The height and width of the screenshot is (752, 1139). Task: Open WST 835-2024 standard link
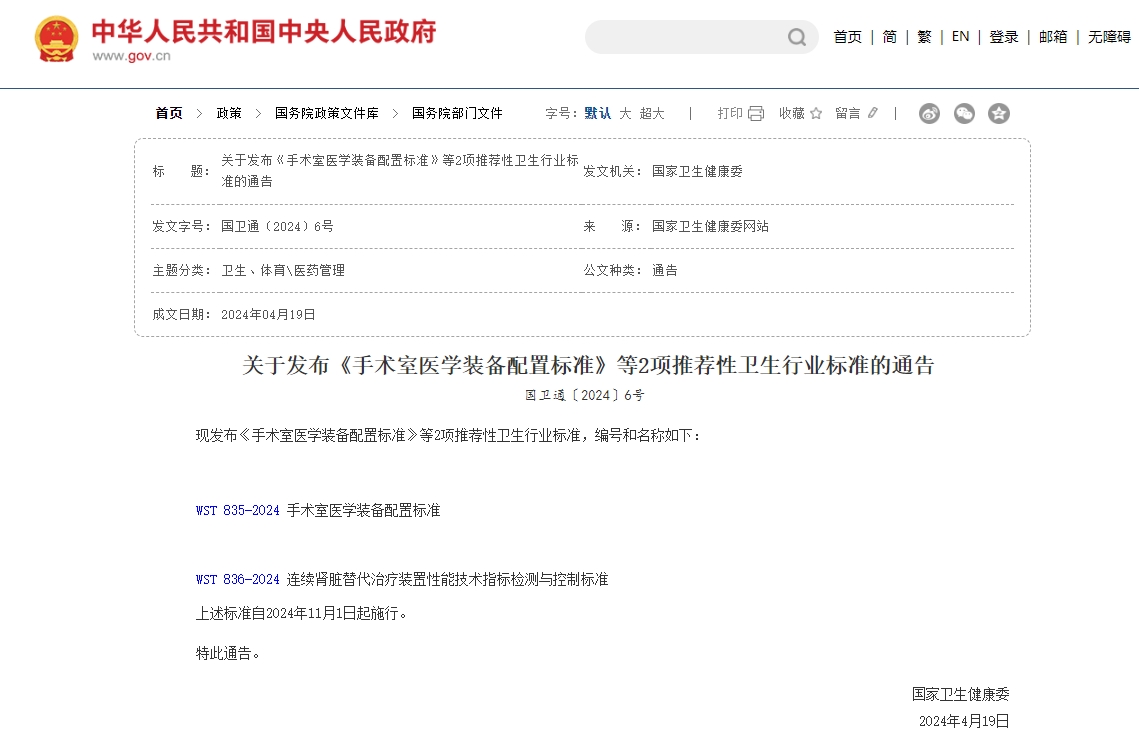[238, 511]
